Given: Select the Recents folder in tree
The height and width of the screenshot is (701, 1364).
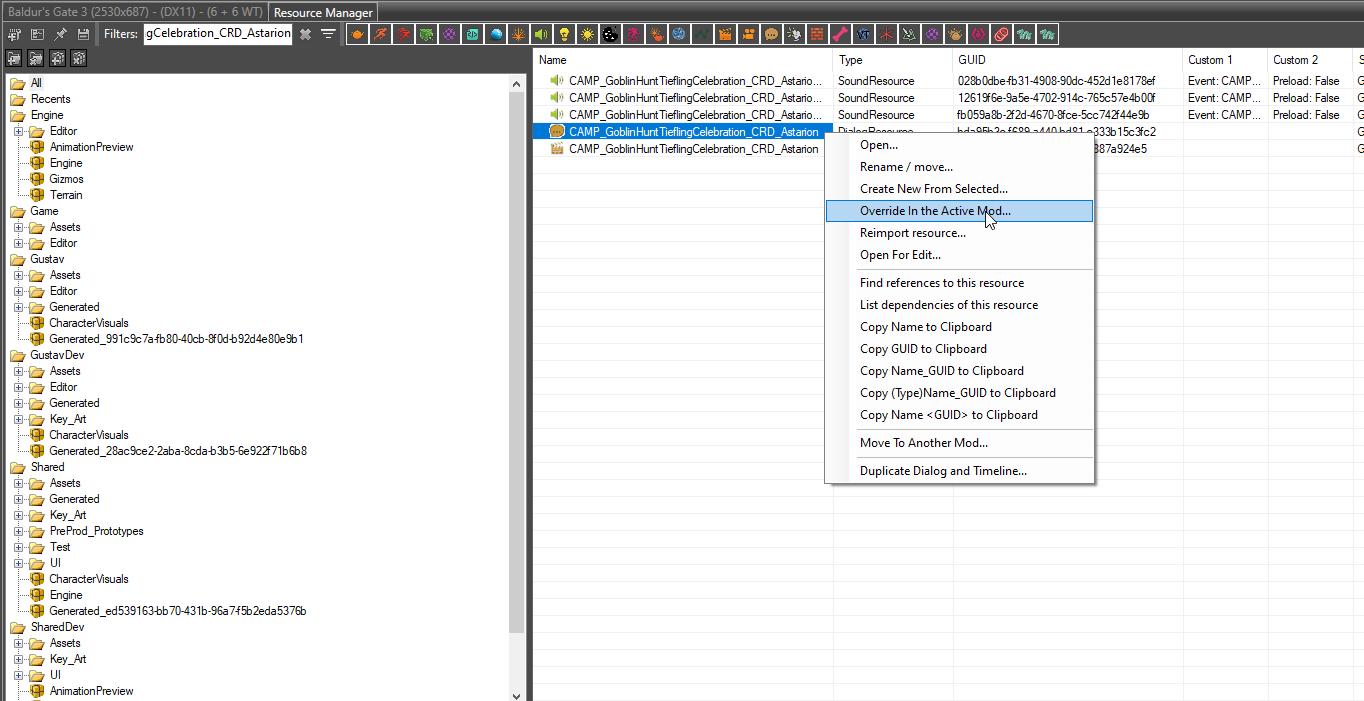Looking at the screenshot, I should (50, 99).
